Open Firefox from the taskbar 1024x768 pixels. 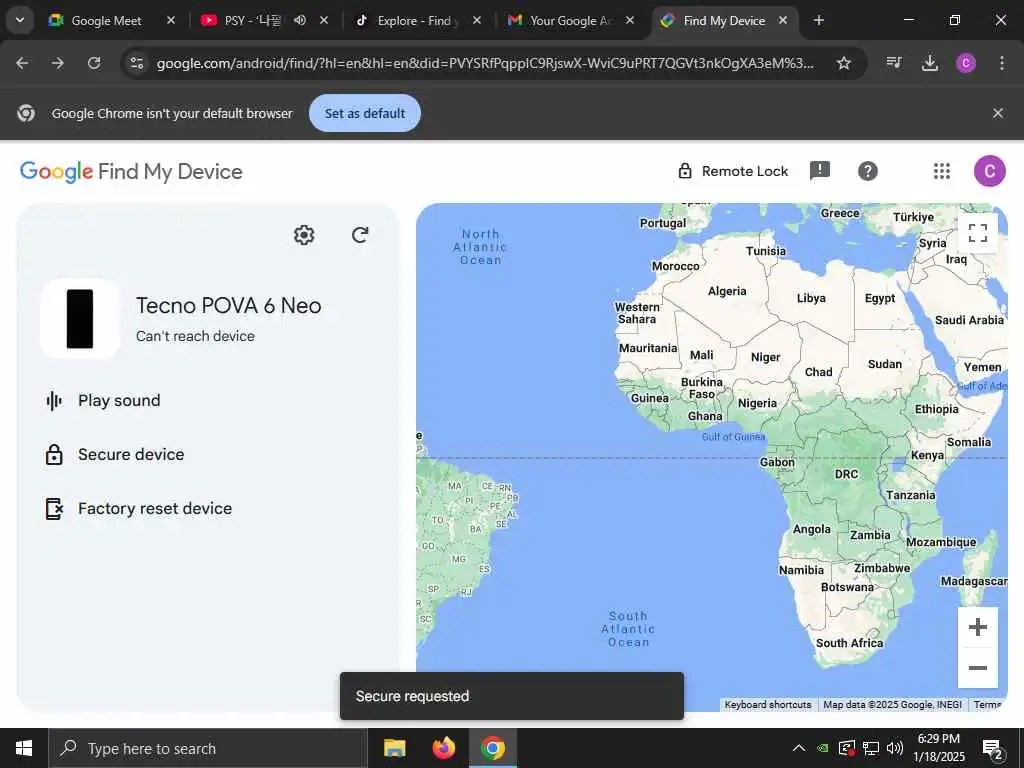click(444, 748)
